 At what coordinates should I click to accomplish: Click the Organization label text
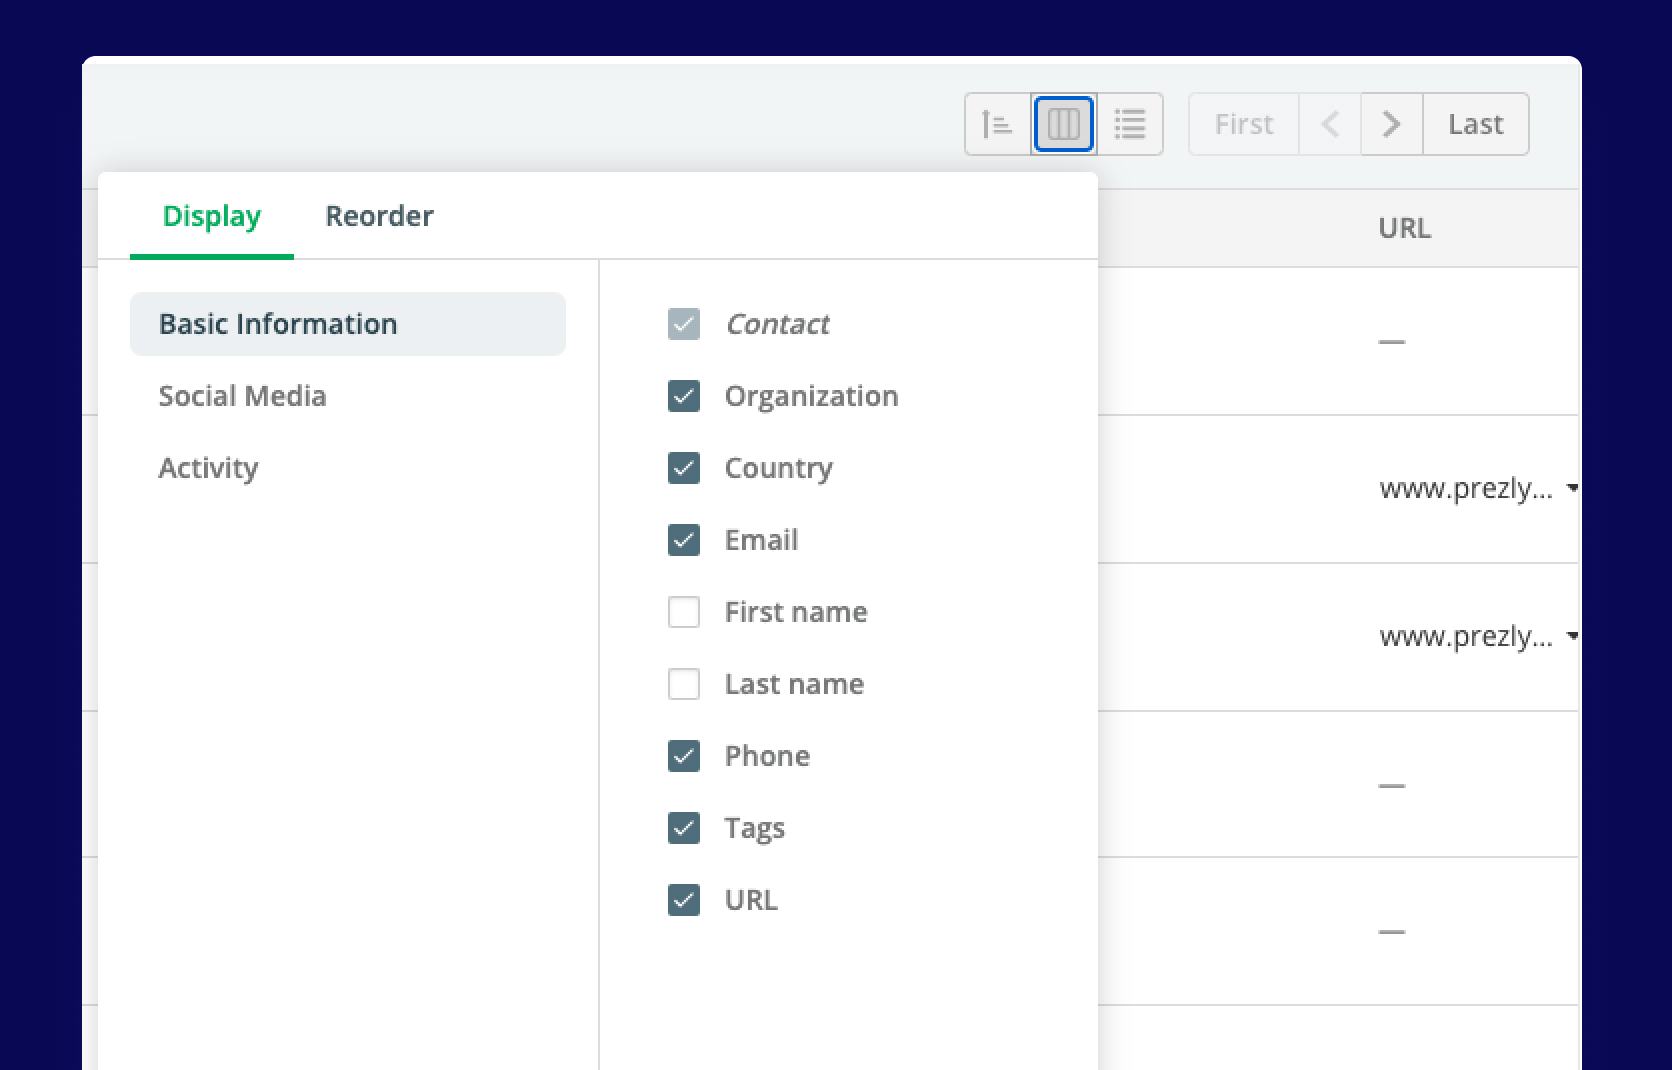pos(811,397)
